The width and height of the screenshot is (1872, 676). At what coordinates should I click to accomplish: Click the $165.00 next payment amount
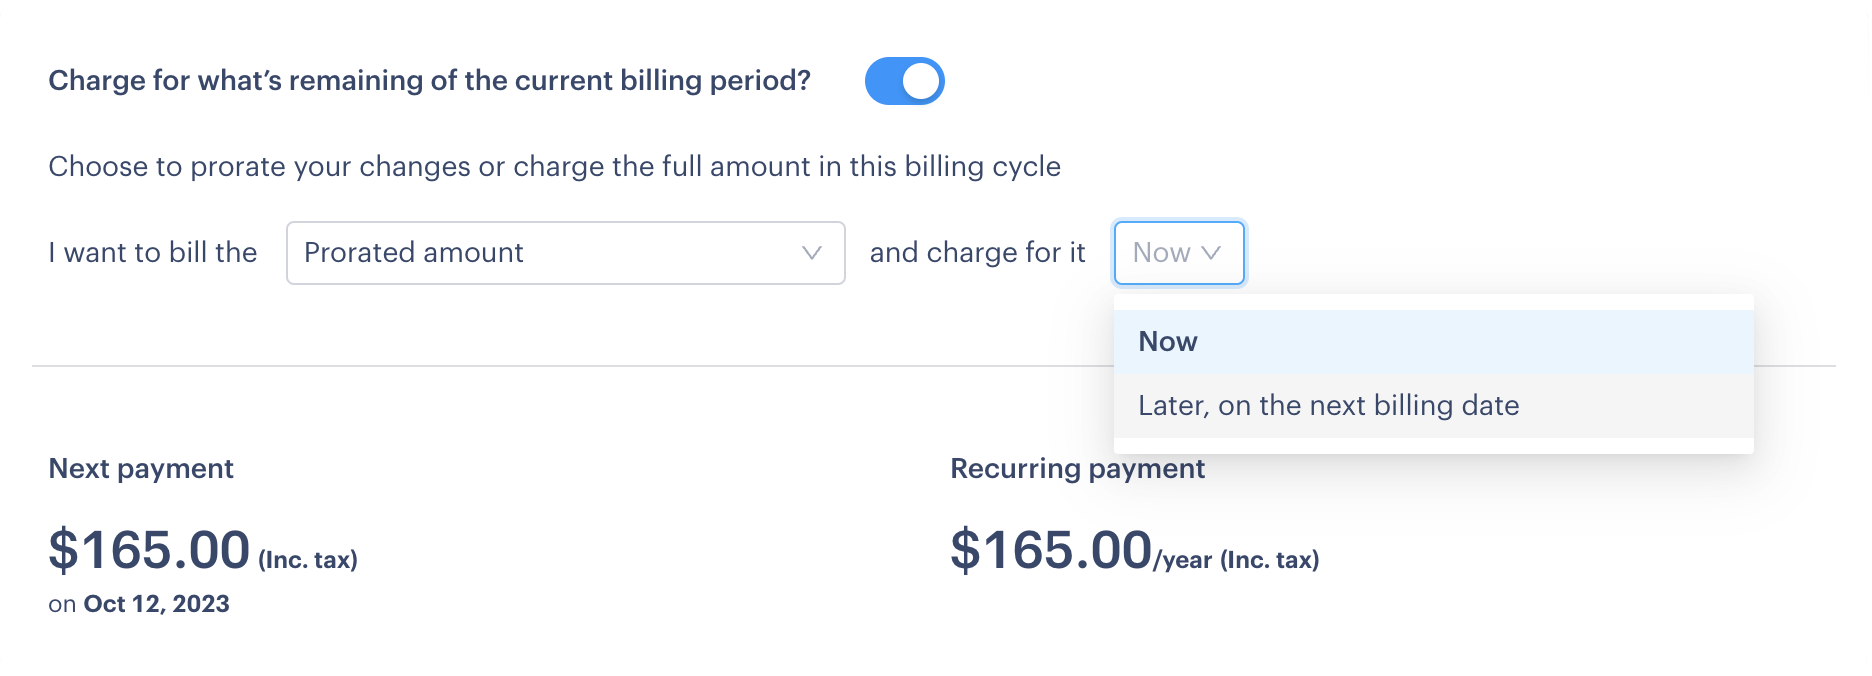pyautogui.click(x=148, y=549)
